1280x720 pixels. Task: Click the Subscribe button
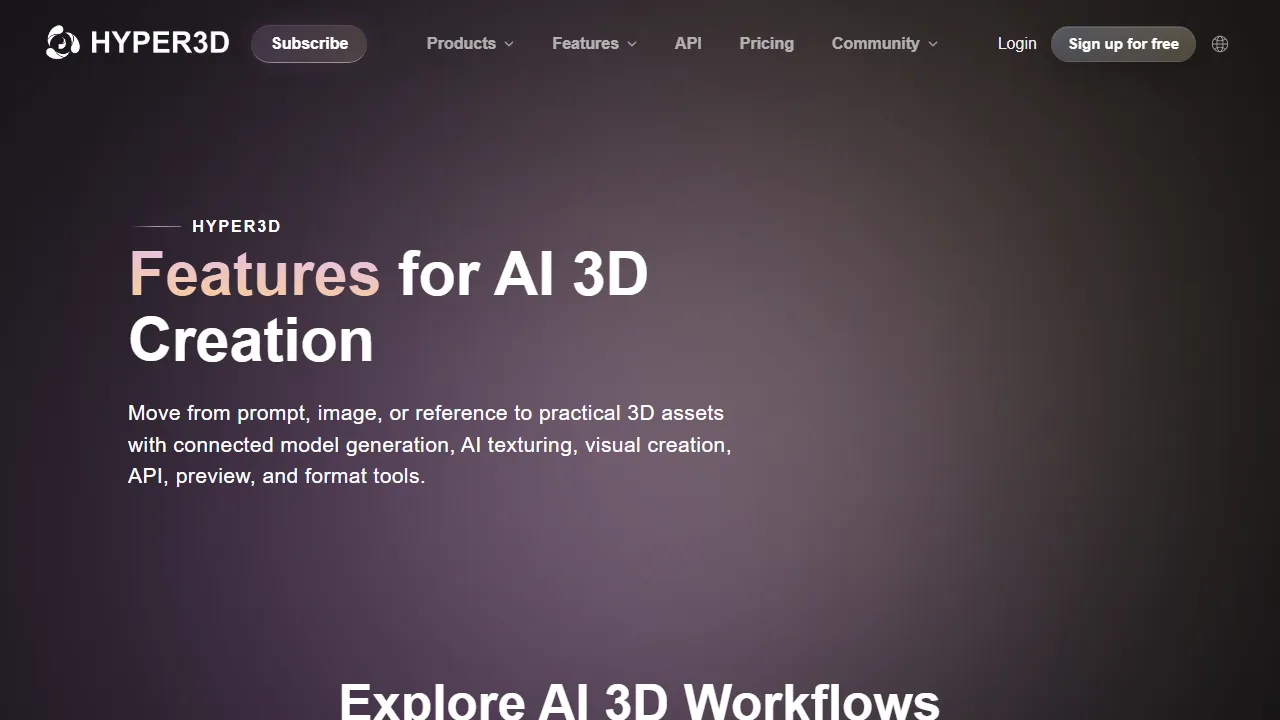[x=309, y=44]
